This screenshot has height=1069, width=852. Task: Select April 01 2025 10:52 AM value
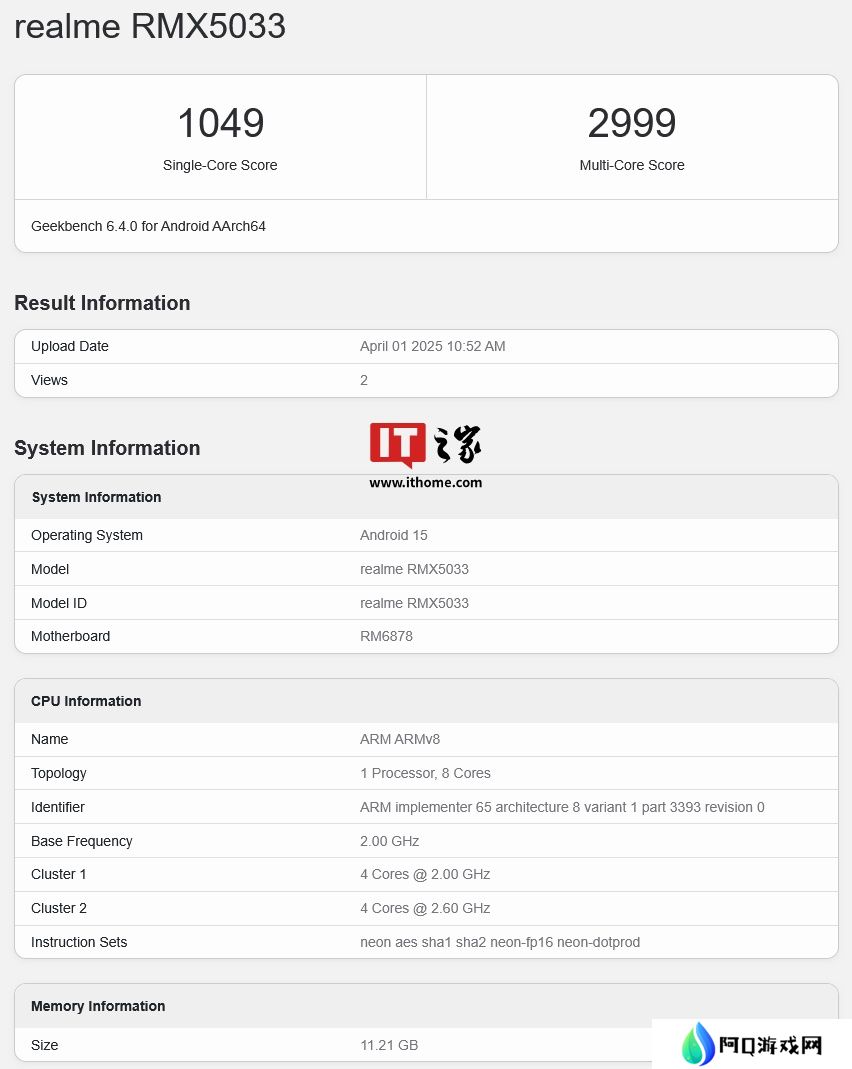coord(433,346)
